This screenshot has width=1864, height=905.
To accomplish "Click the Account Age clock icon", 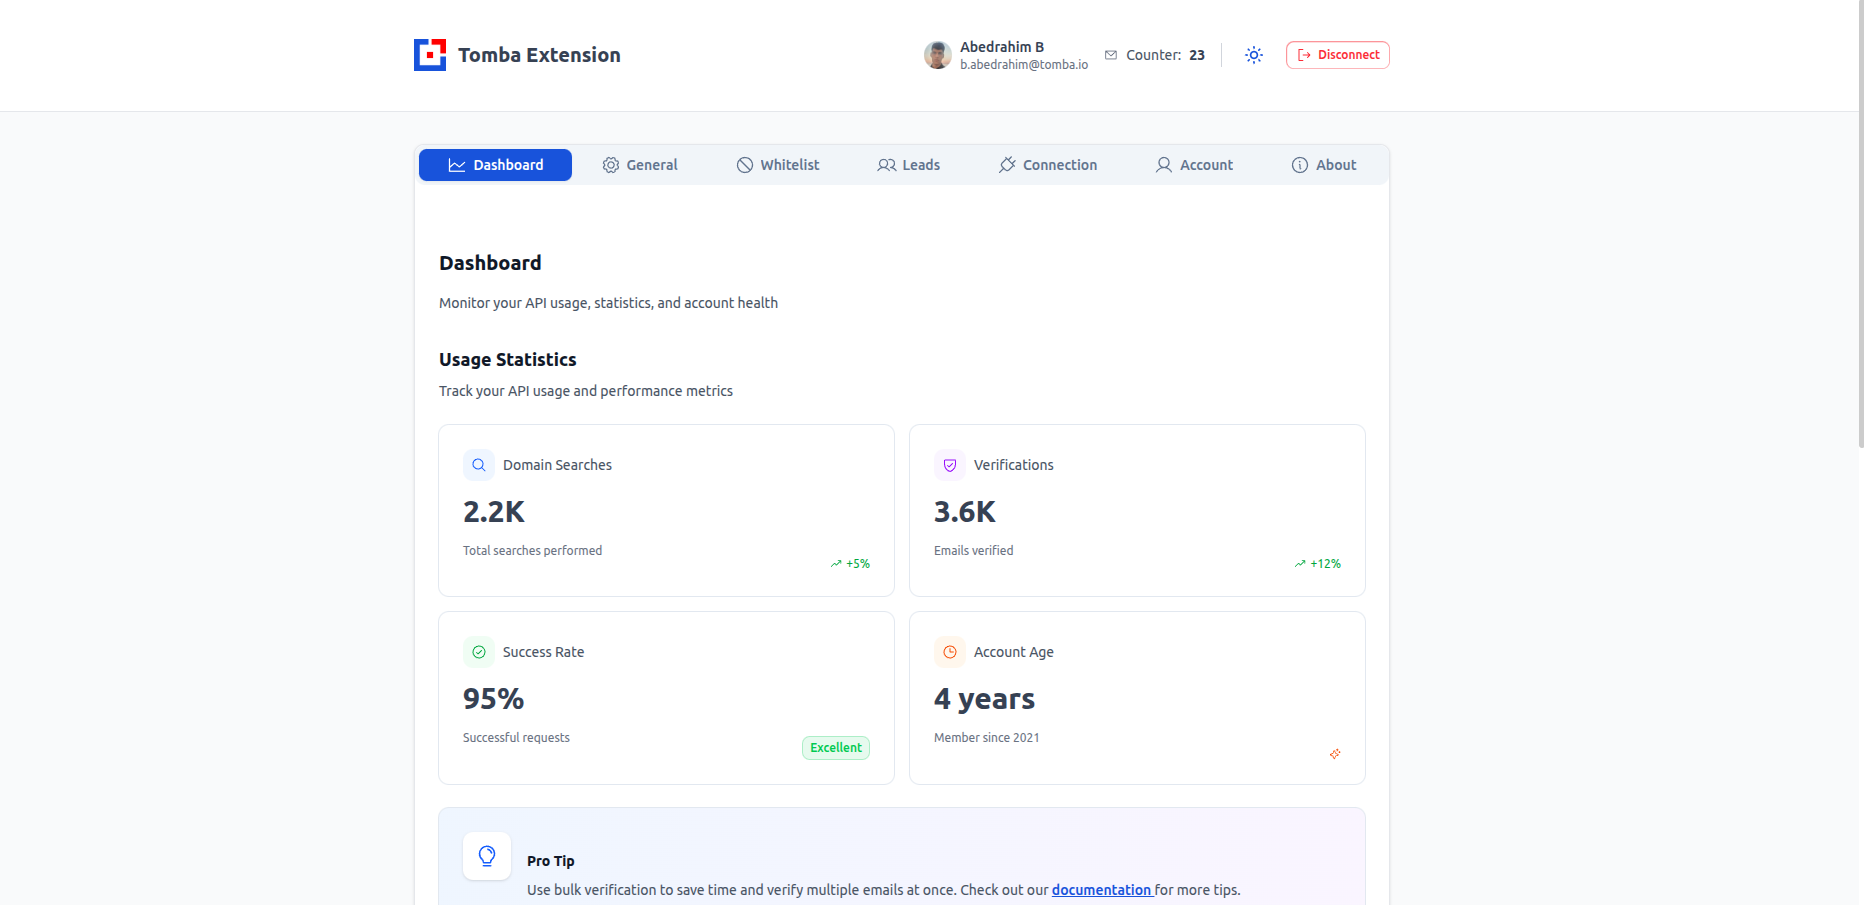I will [950, 652].
